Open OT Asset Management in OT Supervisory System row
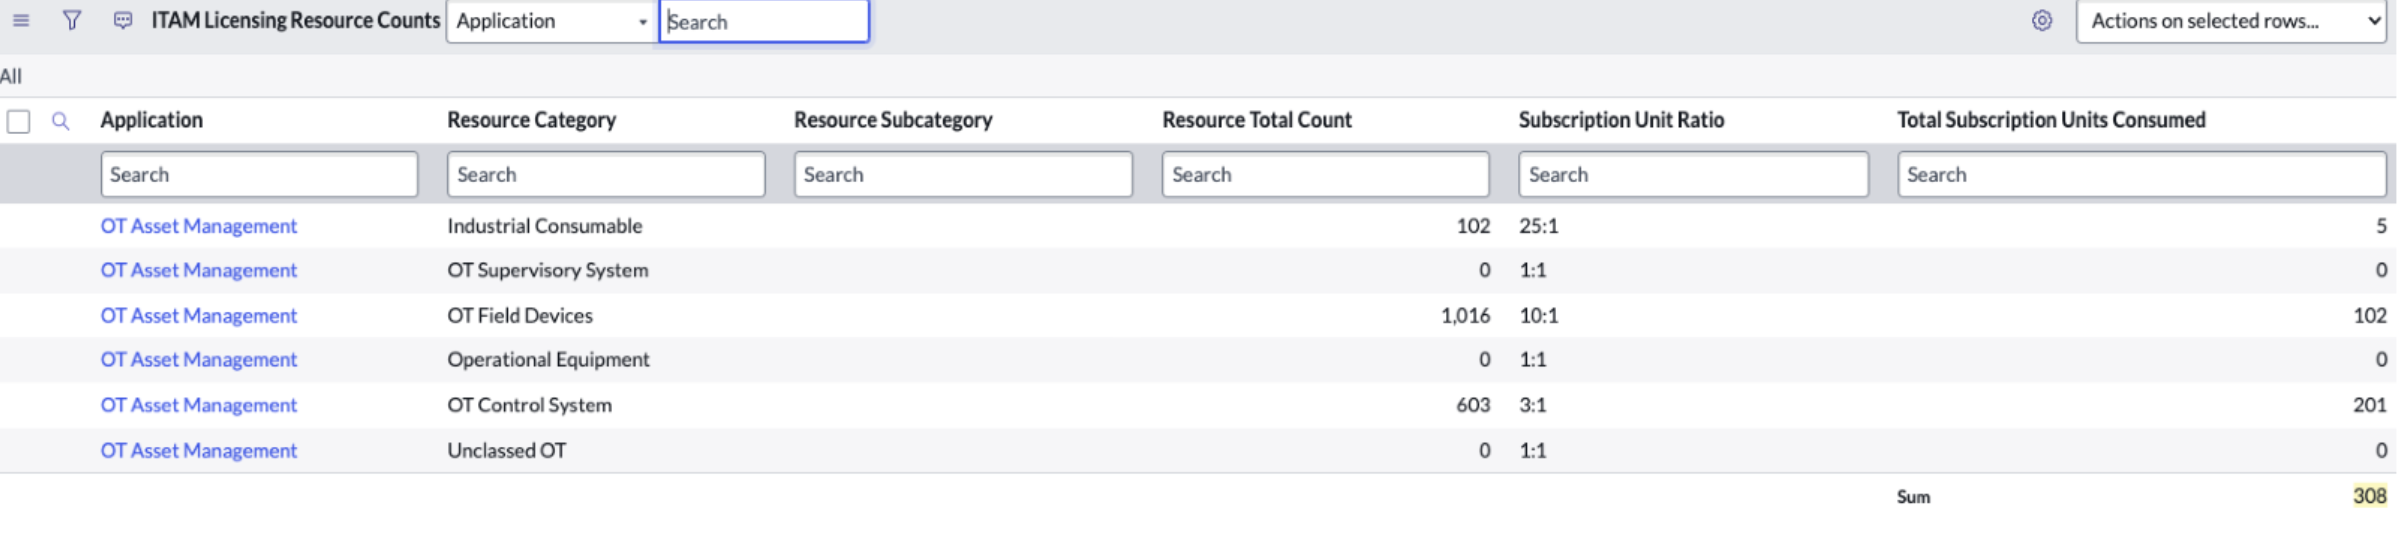This screenshot has width=2404, height=534. (199, 270)
